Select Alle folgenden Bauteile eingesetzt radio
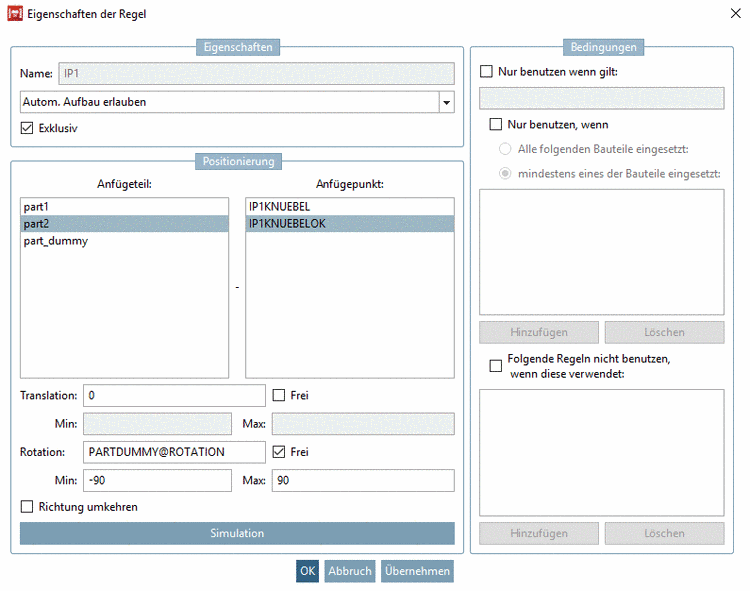This screenshot has height=591, width=750. pos(505,149)
